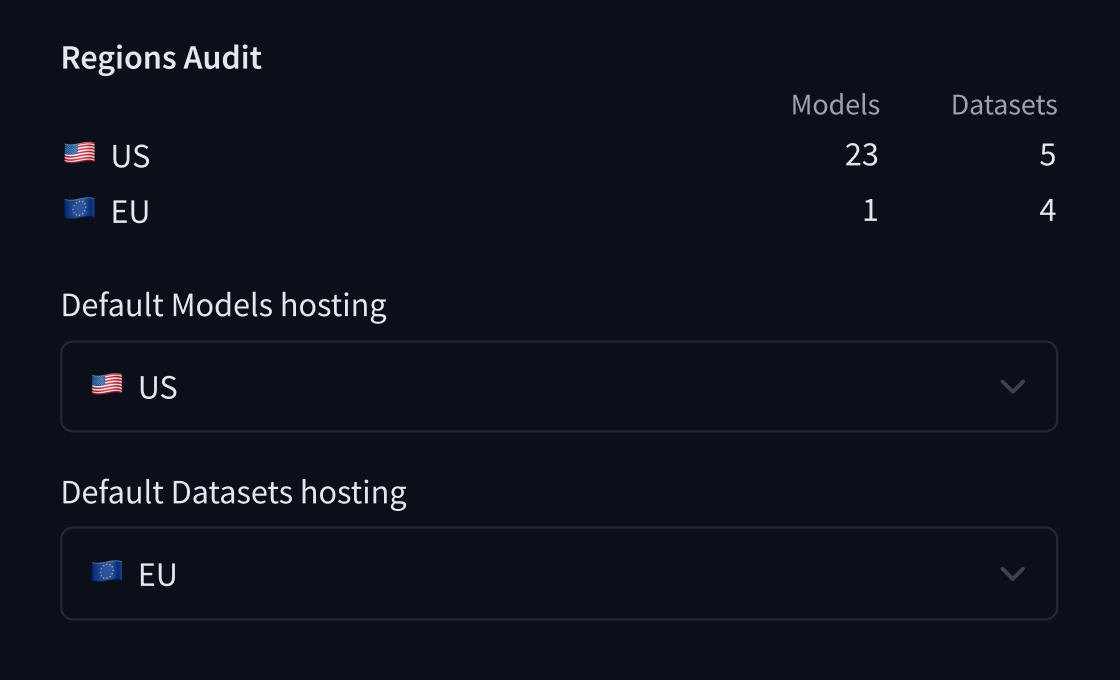Click the EU datasets count of 4
Screen dimensions: 1120x680
coord(1047,210)
